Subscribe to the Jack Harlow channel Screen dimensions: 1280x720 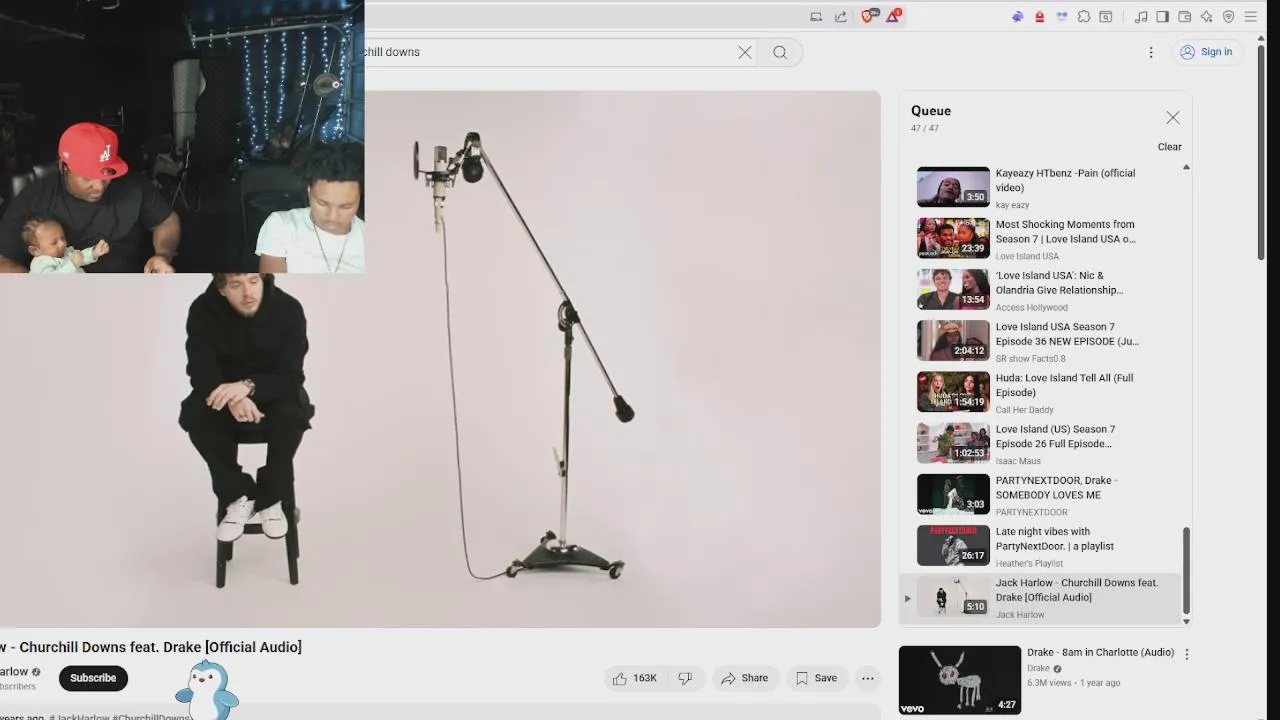coord(93,678)
